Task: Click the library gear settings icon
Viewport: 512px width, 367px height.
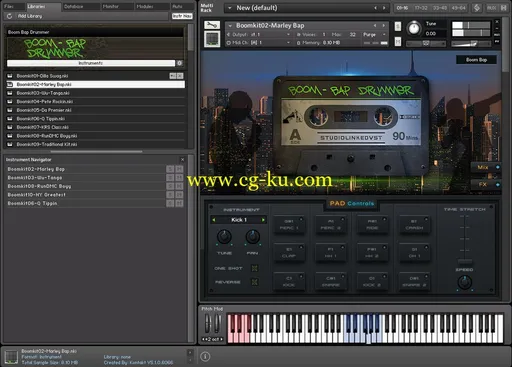Action: pyautogui.click(x=180, y=63)
